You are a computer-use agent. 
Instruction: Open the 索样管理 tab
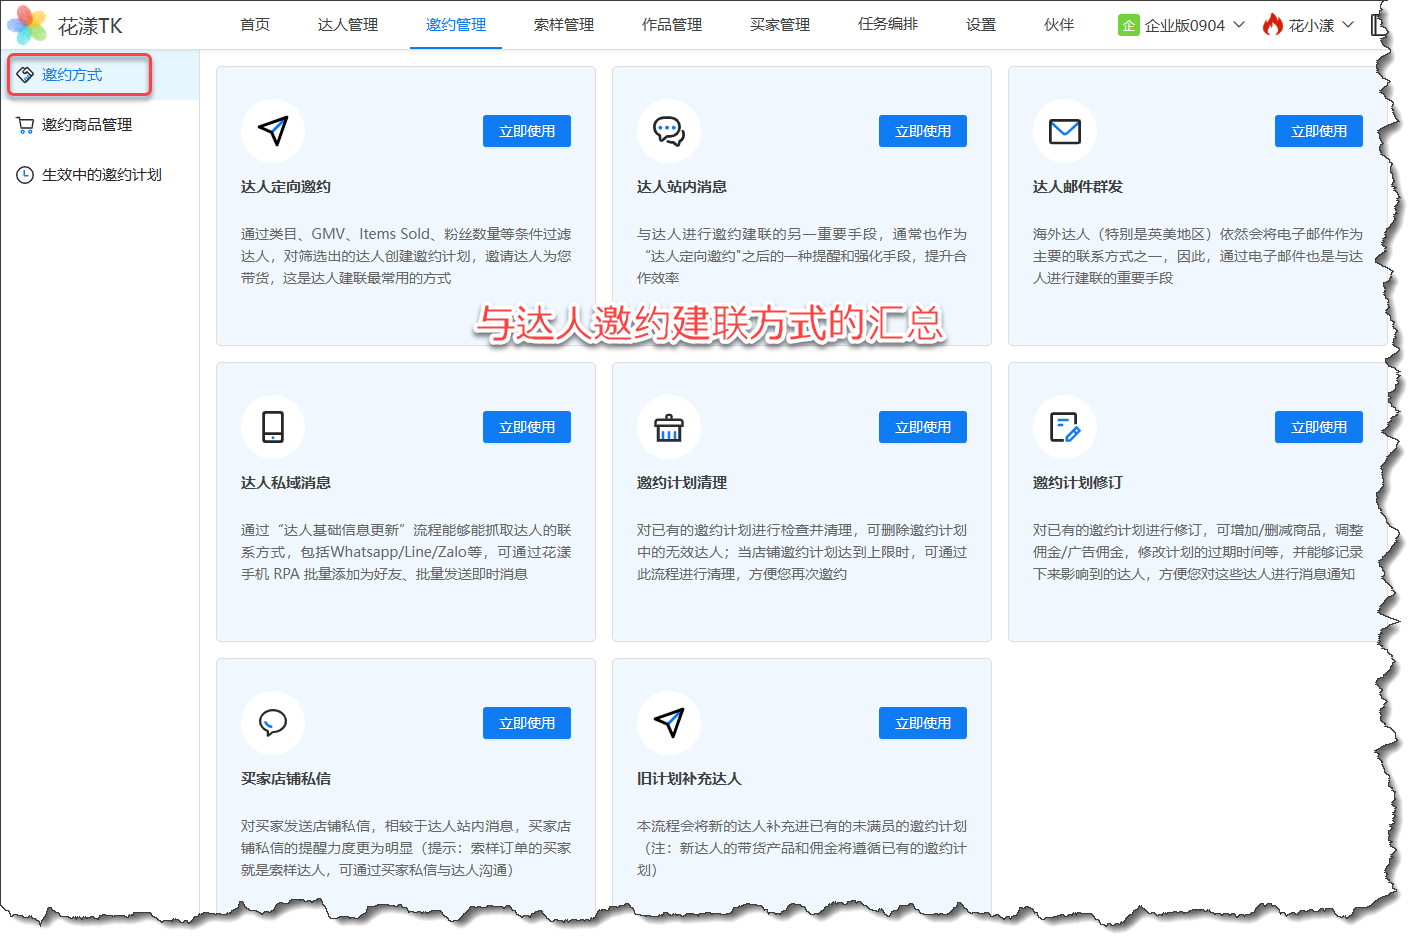point(564,25)
